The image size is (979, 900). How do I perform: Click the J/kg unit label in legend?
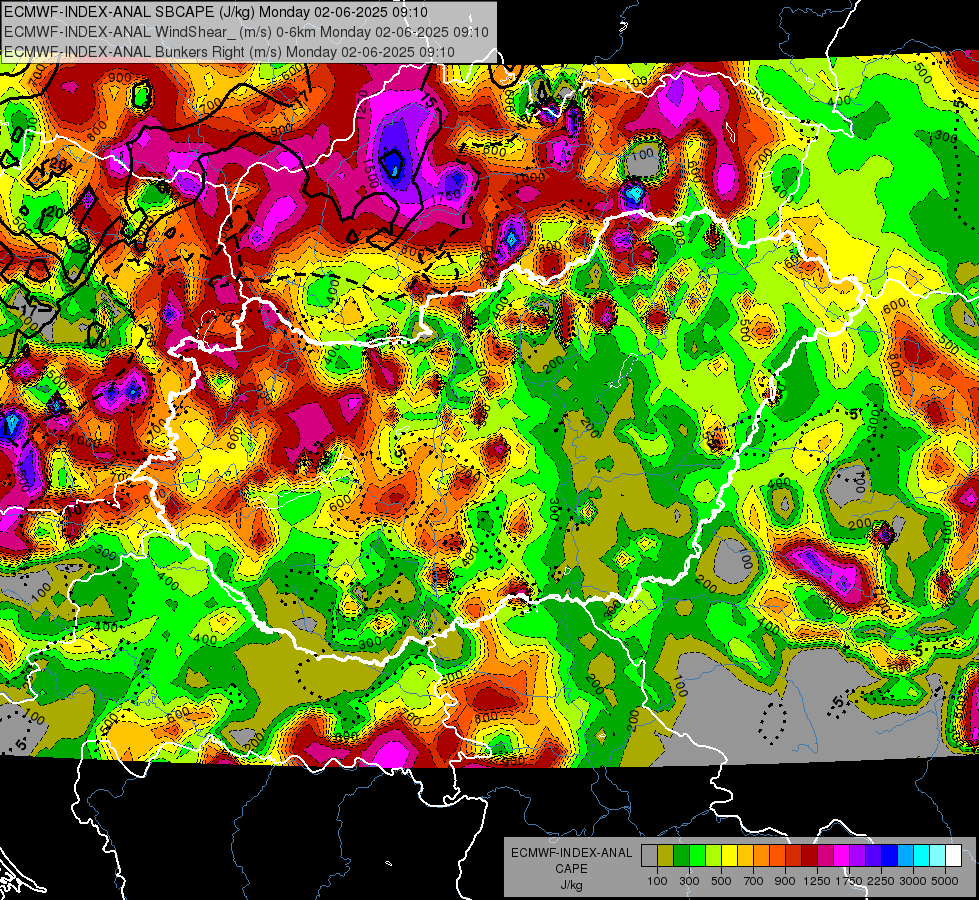pyautogui.click(x=571, y=885)
